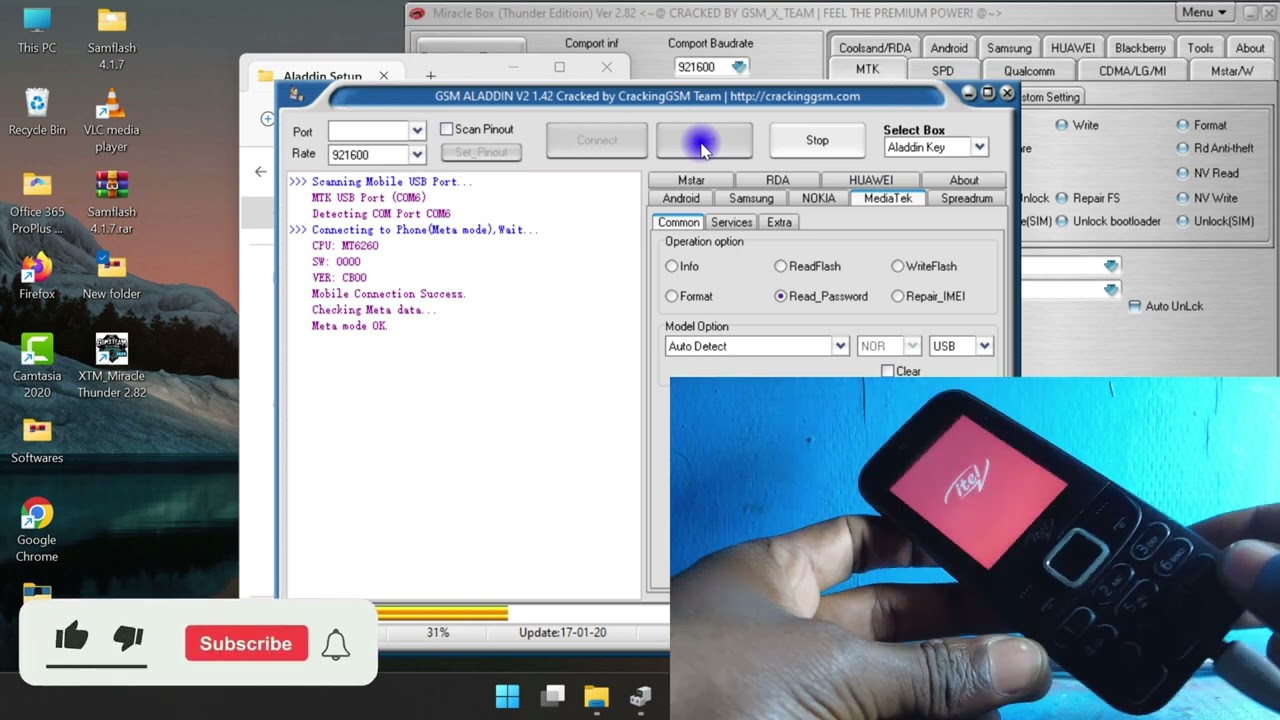The image size is (1280, 720).
Task: Open the Recycle Bin
Action: pos(37,112)
